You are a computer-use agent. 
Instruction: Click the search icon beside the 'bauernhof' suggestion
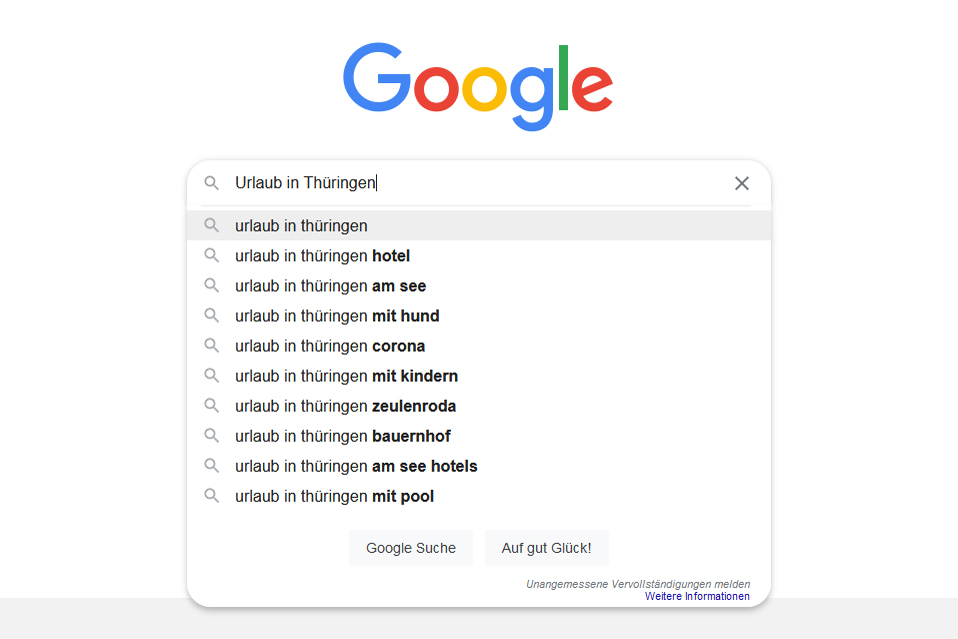[x=211, y=435]
